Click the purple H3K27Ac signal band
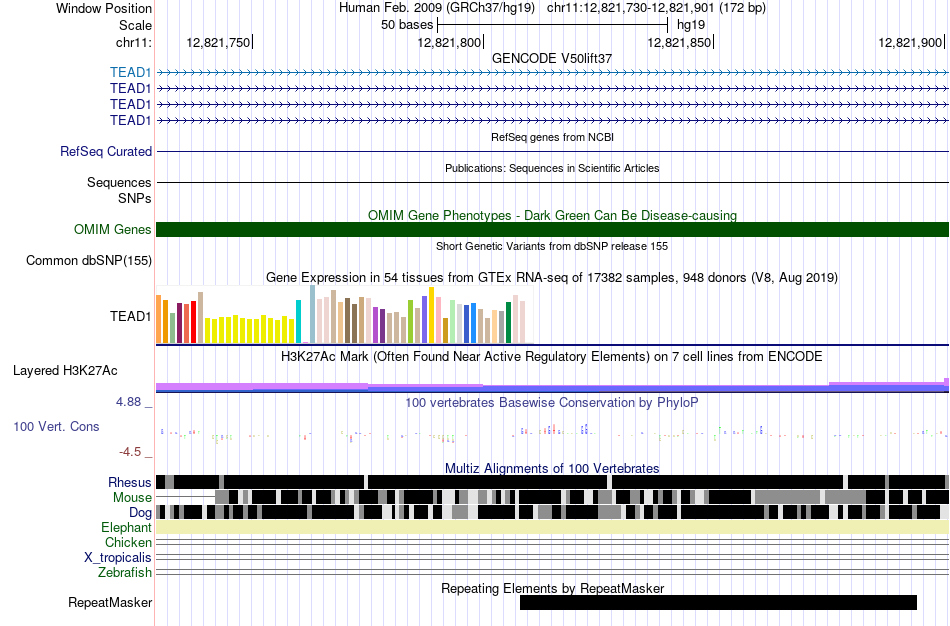Image resolution: width=950 pixels, height=626 pixels. [552, 387]
